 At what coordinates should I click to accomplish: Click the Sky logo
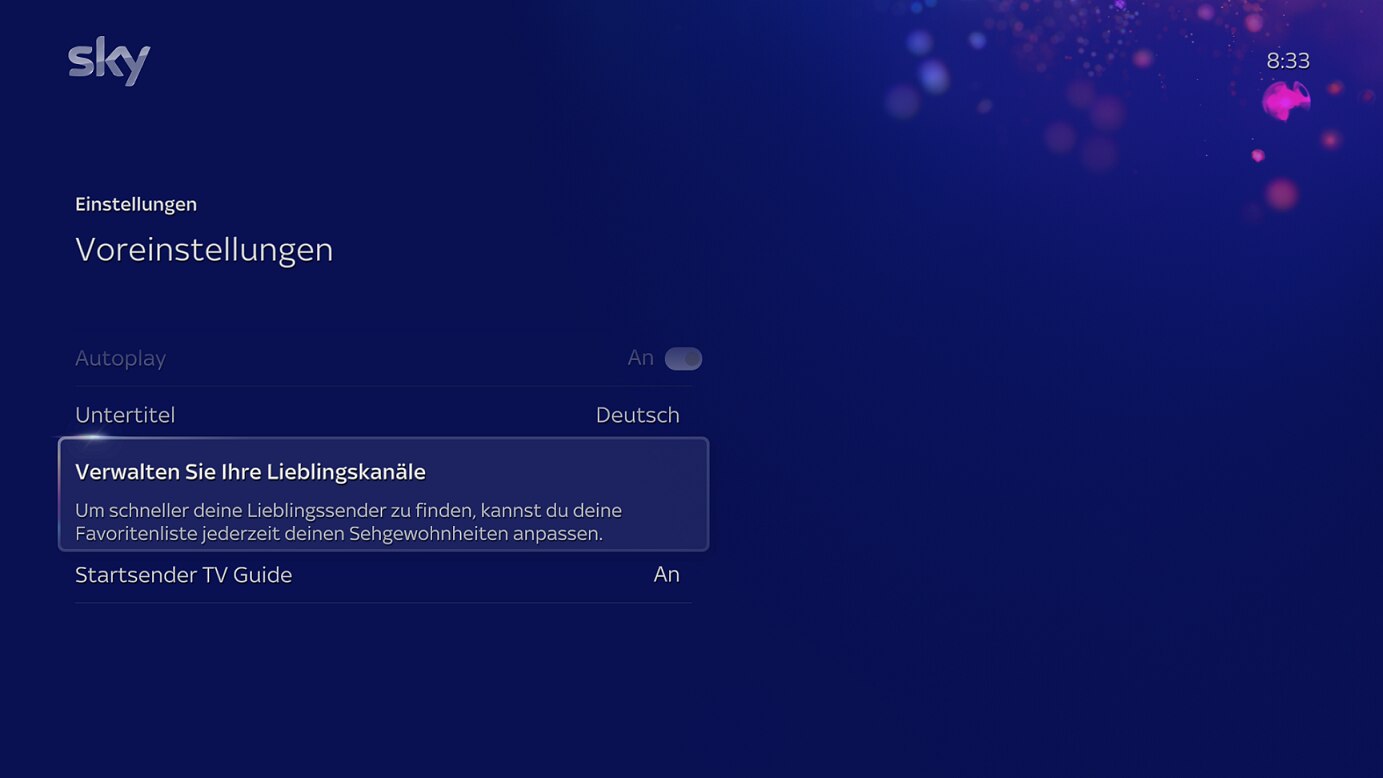pos(108,60)
